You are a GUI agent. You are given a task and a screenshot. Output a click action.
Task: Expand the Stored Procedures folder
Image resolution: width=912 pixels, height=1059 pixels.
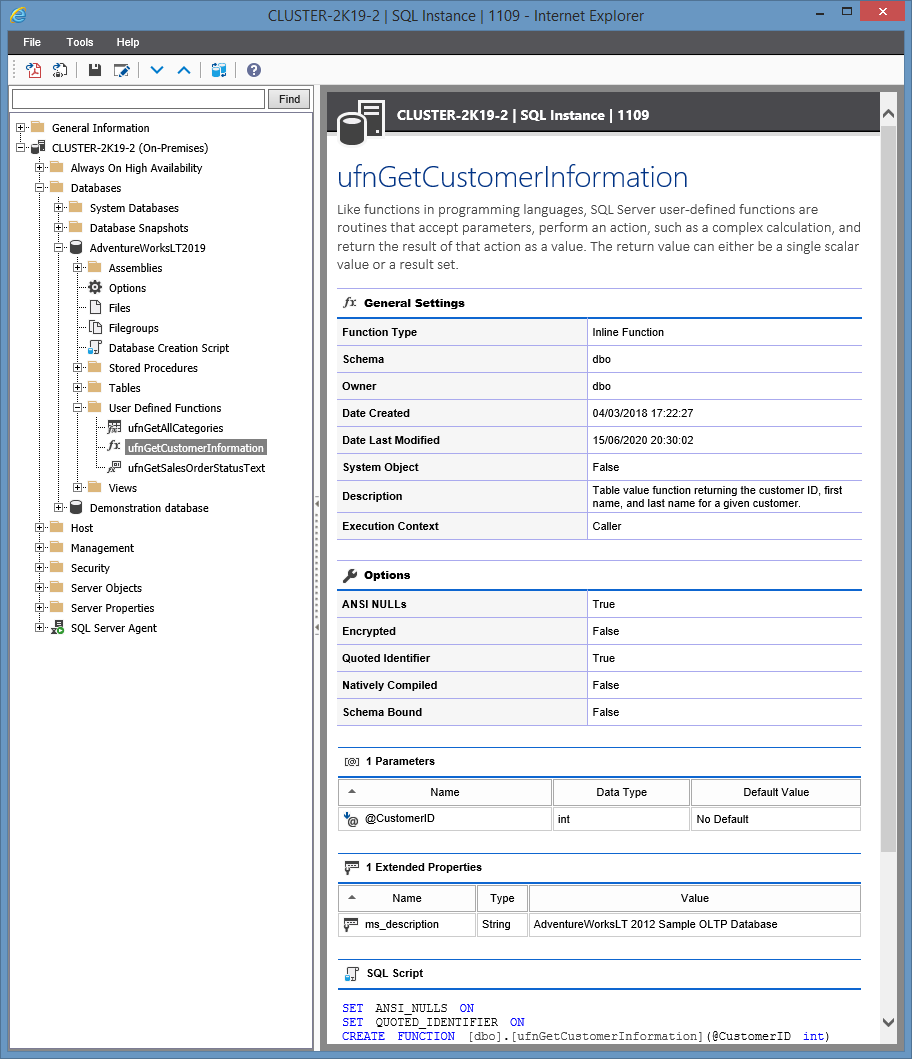click(x=78, y=368)
